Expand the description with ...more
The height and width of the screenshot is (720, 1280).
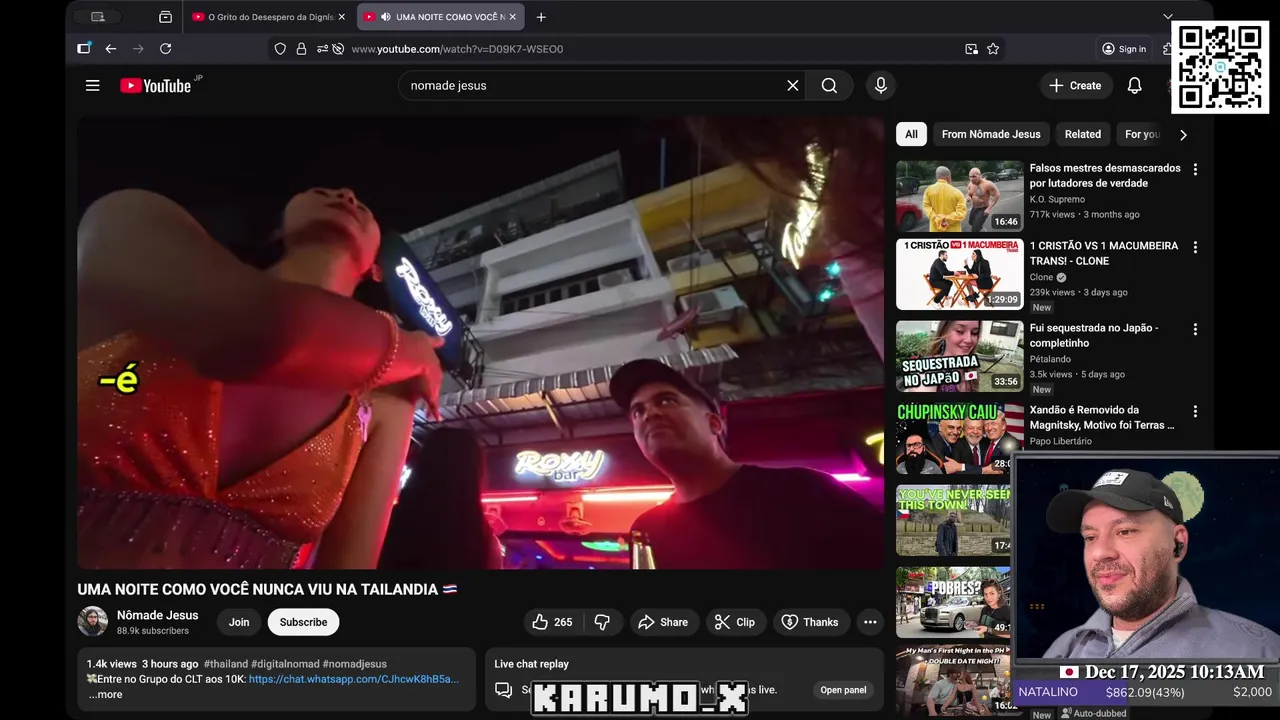pos(105,694)
